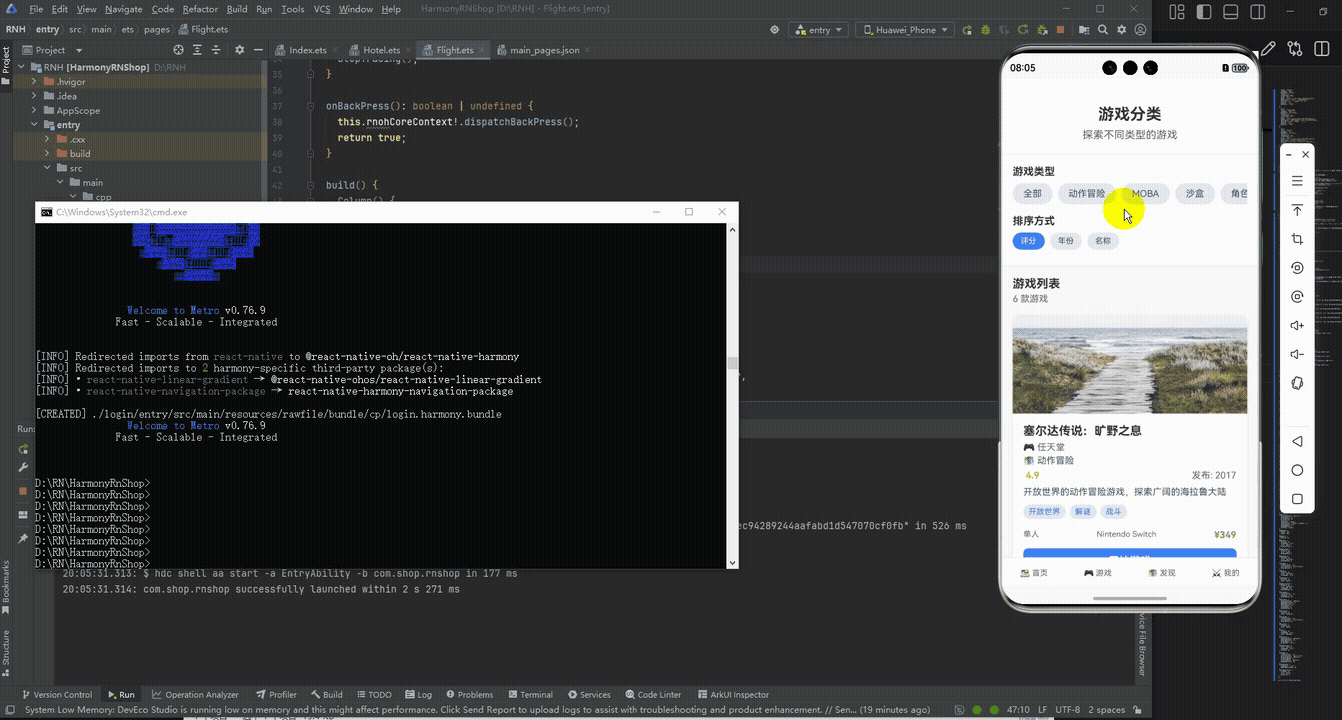Image resolution: width=1342 pixels, height=720 pixels.
Task: Click the search magnifier in main toolbar
Action: pyautogui.click(x=1102, y=30)
